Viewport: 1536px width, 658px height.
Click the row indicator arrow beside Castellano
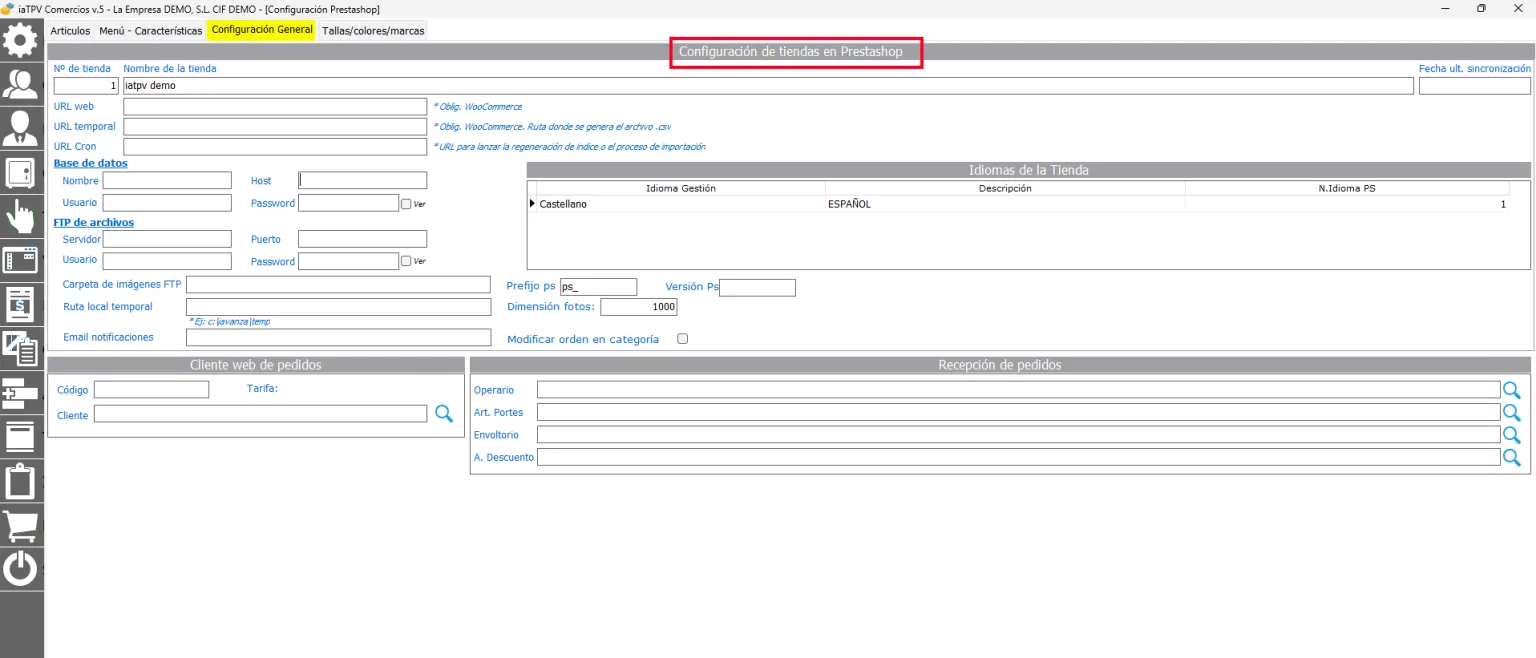532,204
